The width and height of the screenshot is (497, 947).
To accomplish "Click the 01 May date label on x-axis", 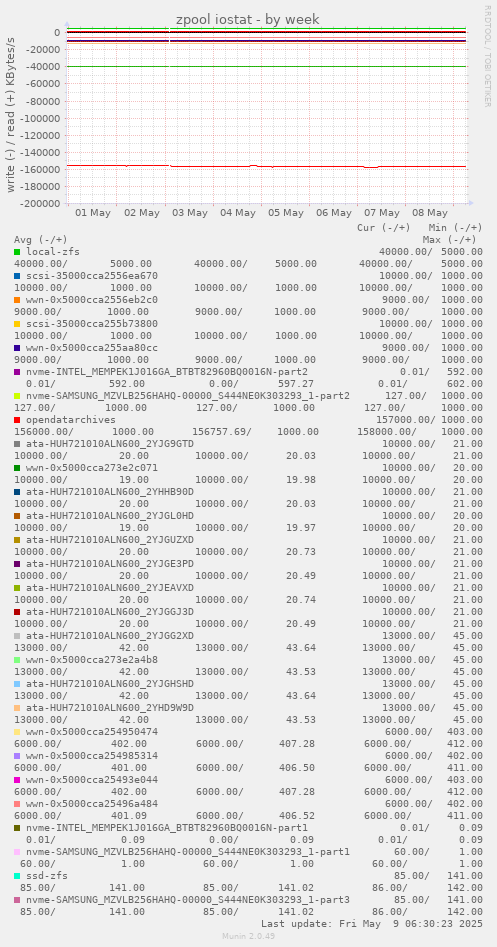I will coord(93,213).
